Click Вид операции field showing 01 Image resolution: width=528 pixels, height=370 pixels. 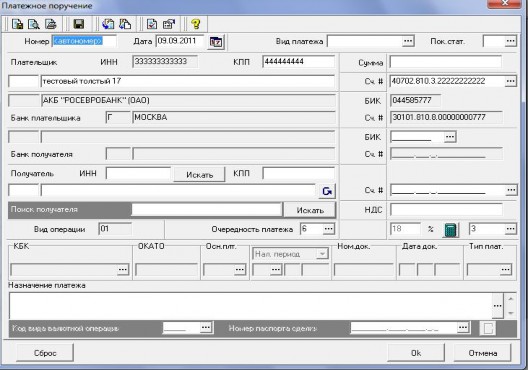[115, 229]
